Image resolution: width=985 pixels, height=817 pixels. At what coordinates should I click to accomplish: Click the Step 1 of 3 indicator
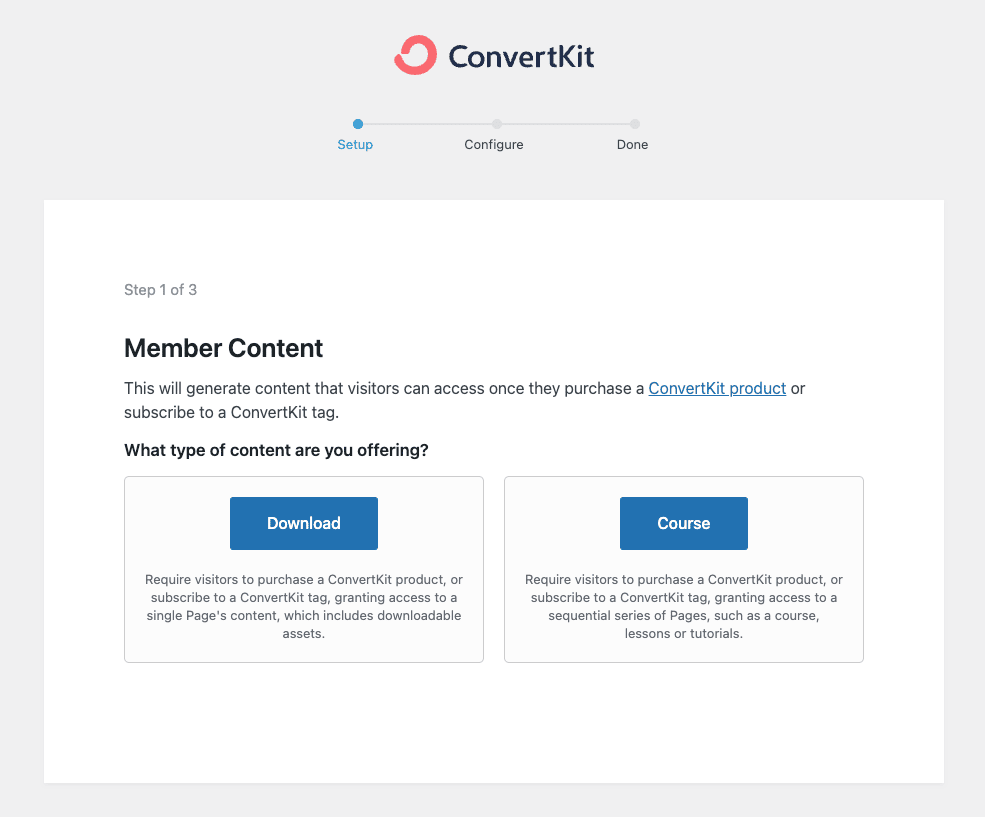click(x=160, y=289)
